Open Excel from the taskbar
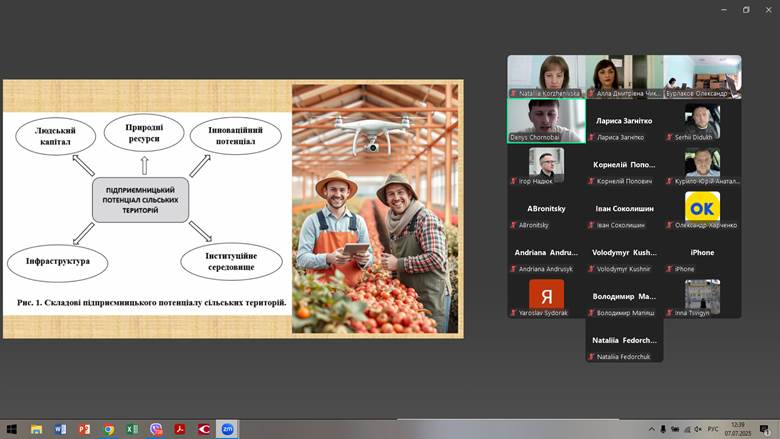 pyautogui.click(x=132, y=429)
